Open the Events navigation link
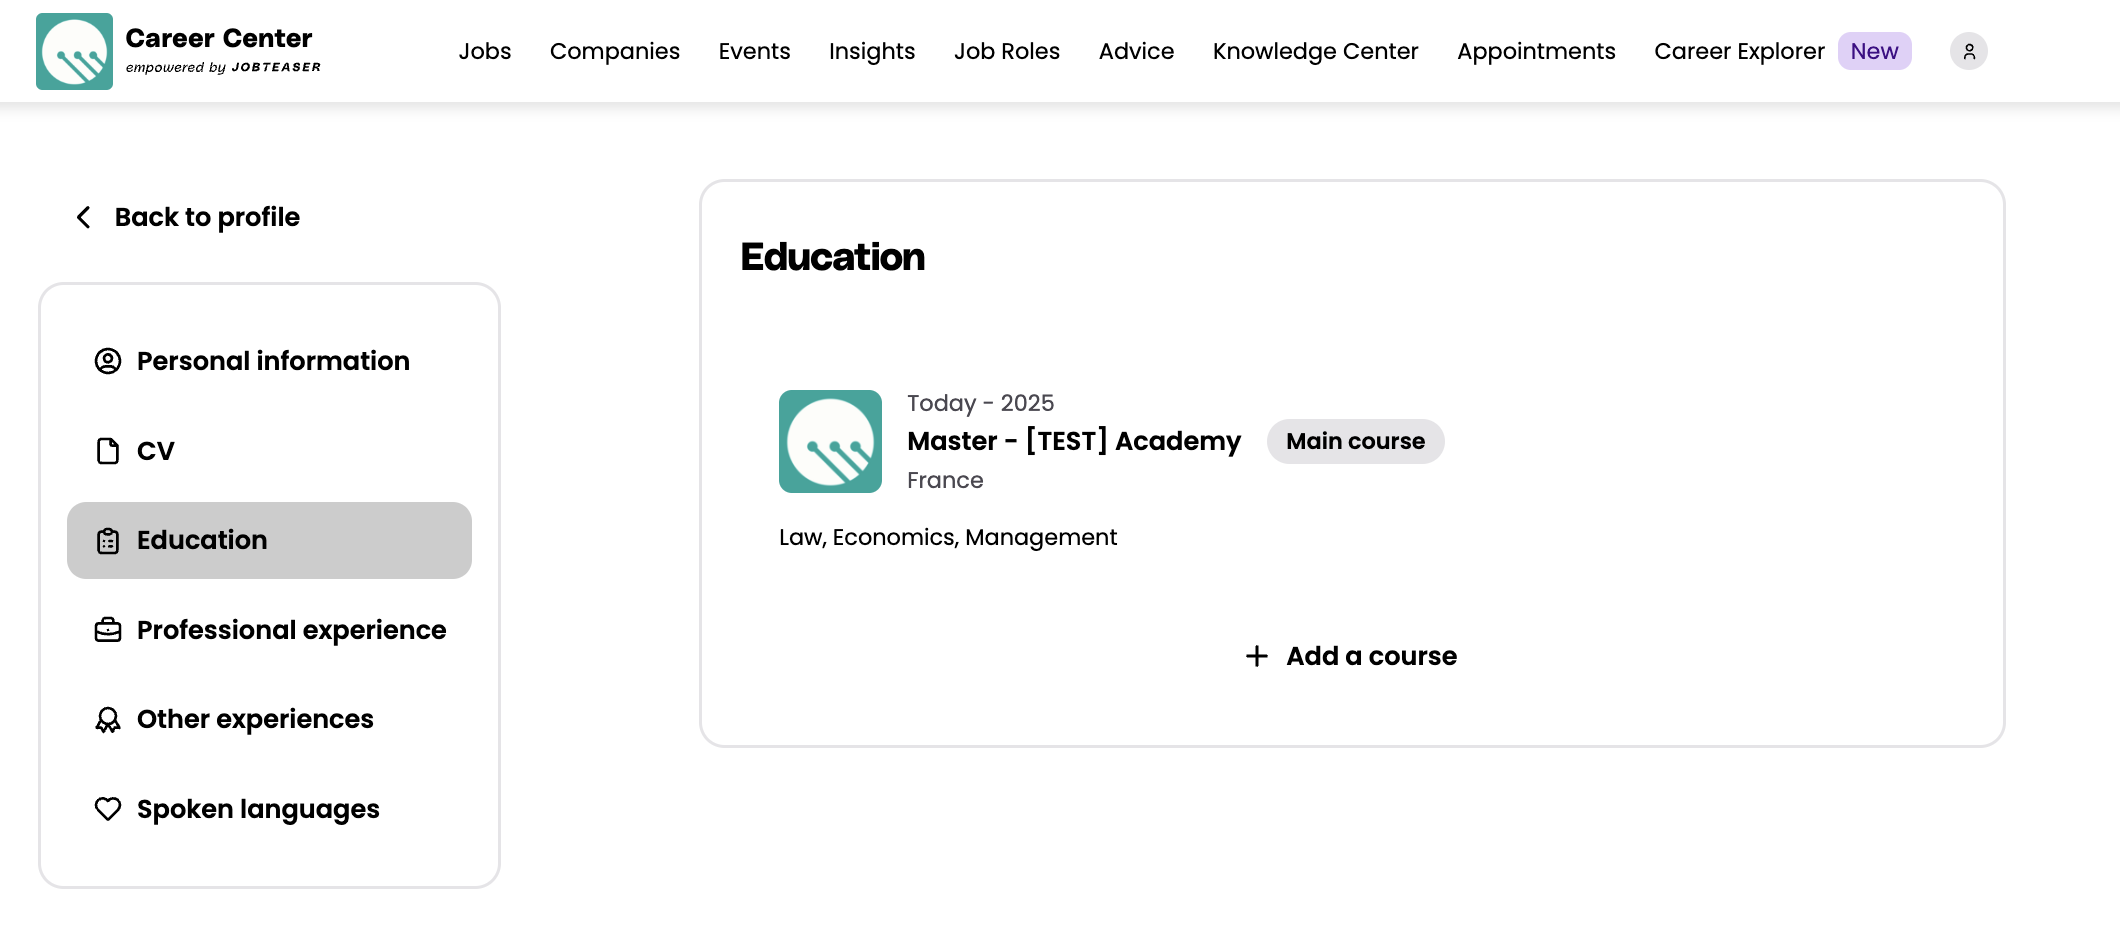 [754, 51]
